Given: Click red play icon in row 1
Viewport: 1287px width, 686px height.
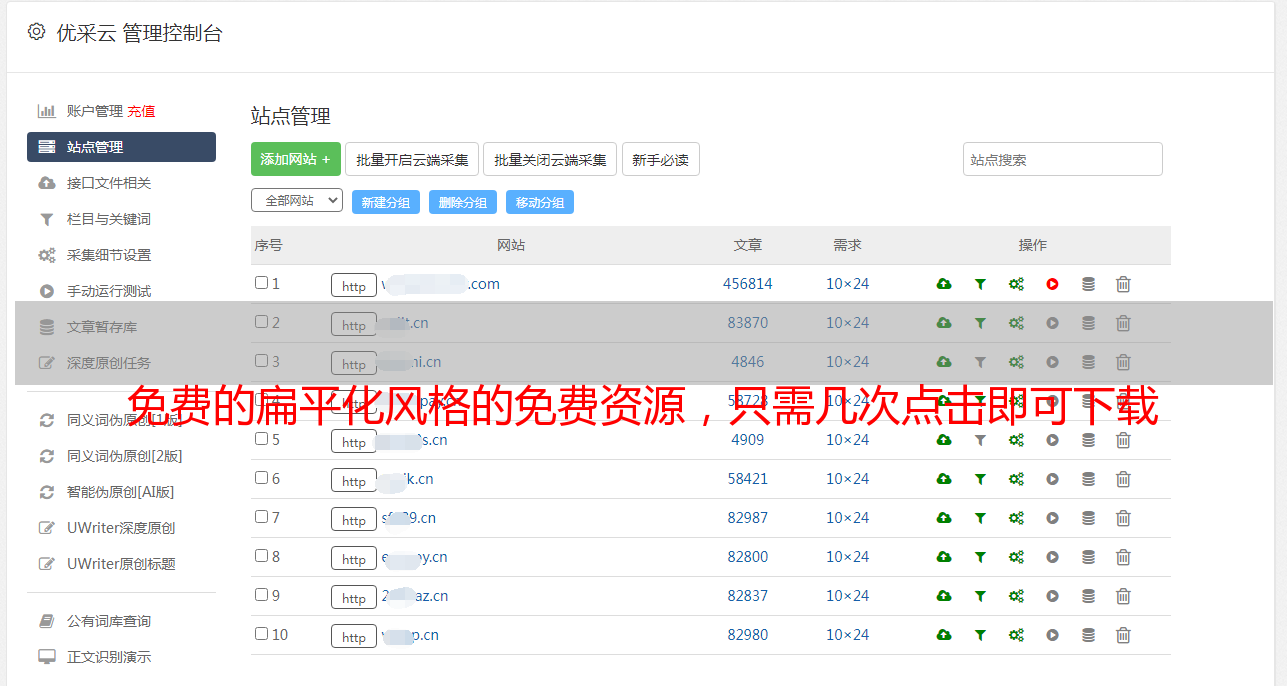Looking at the screenshot, I should [1052, 284].
